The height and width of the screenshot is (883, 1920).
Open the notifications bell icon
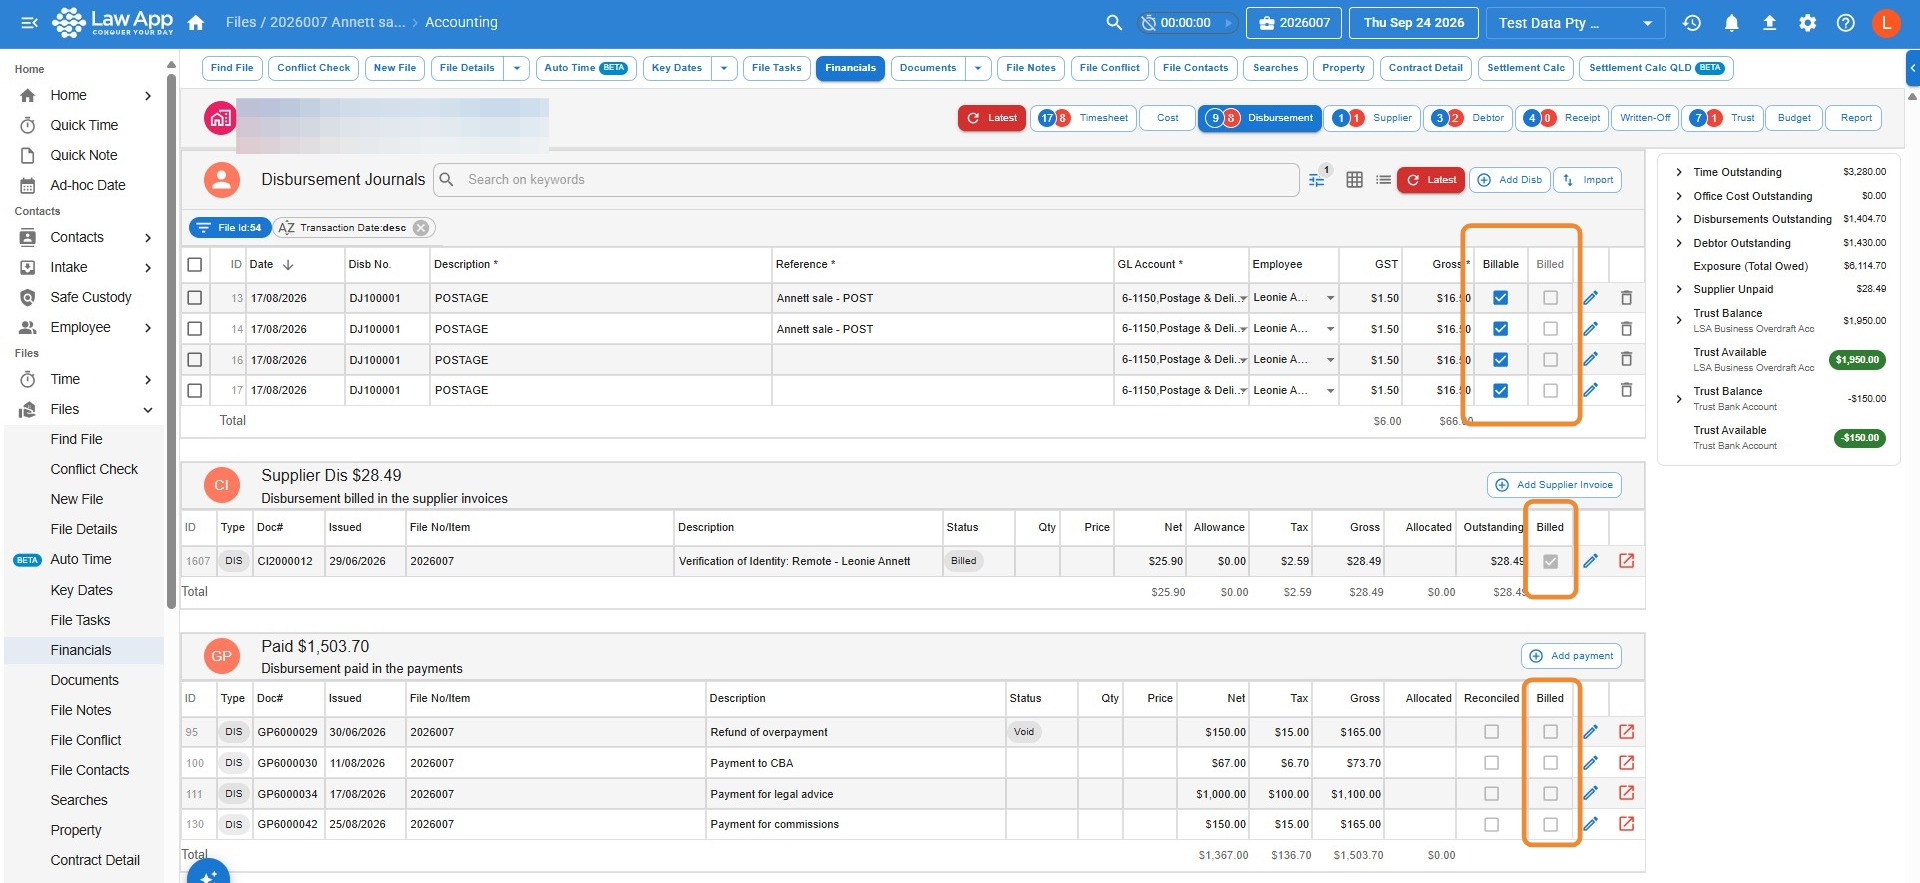tap(1731, 22)
